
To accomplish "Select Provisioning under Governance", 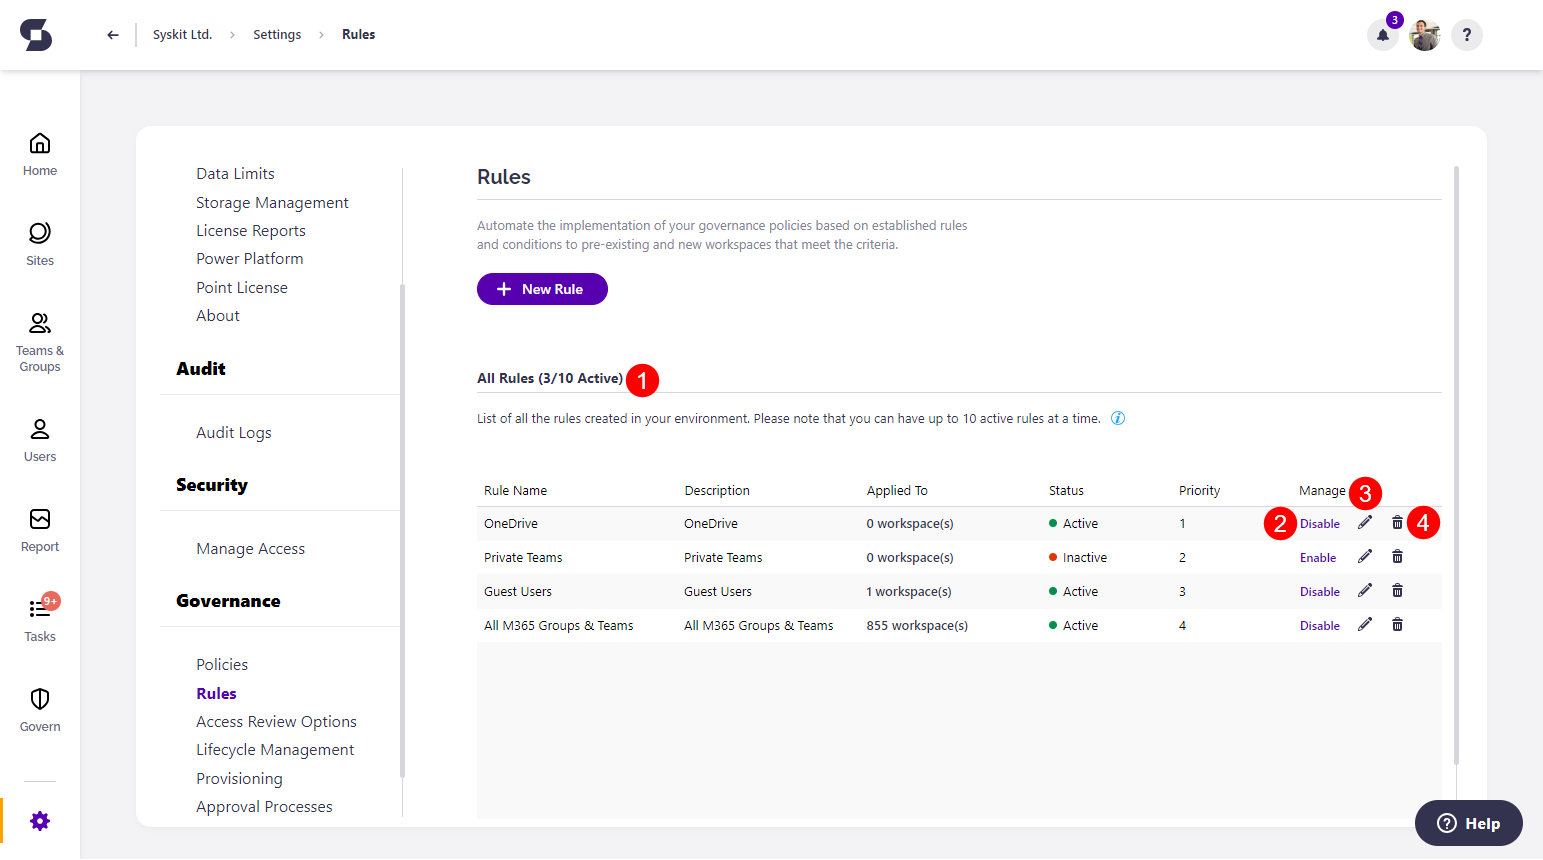I will [x=239, y=778].
